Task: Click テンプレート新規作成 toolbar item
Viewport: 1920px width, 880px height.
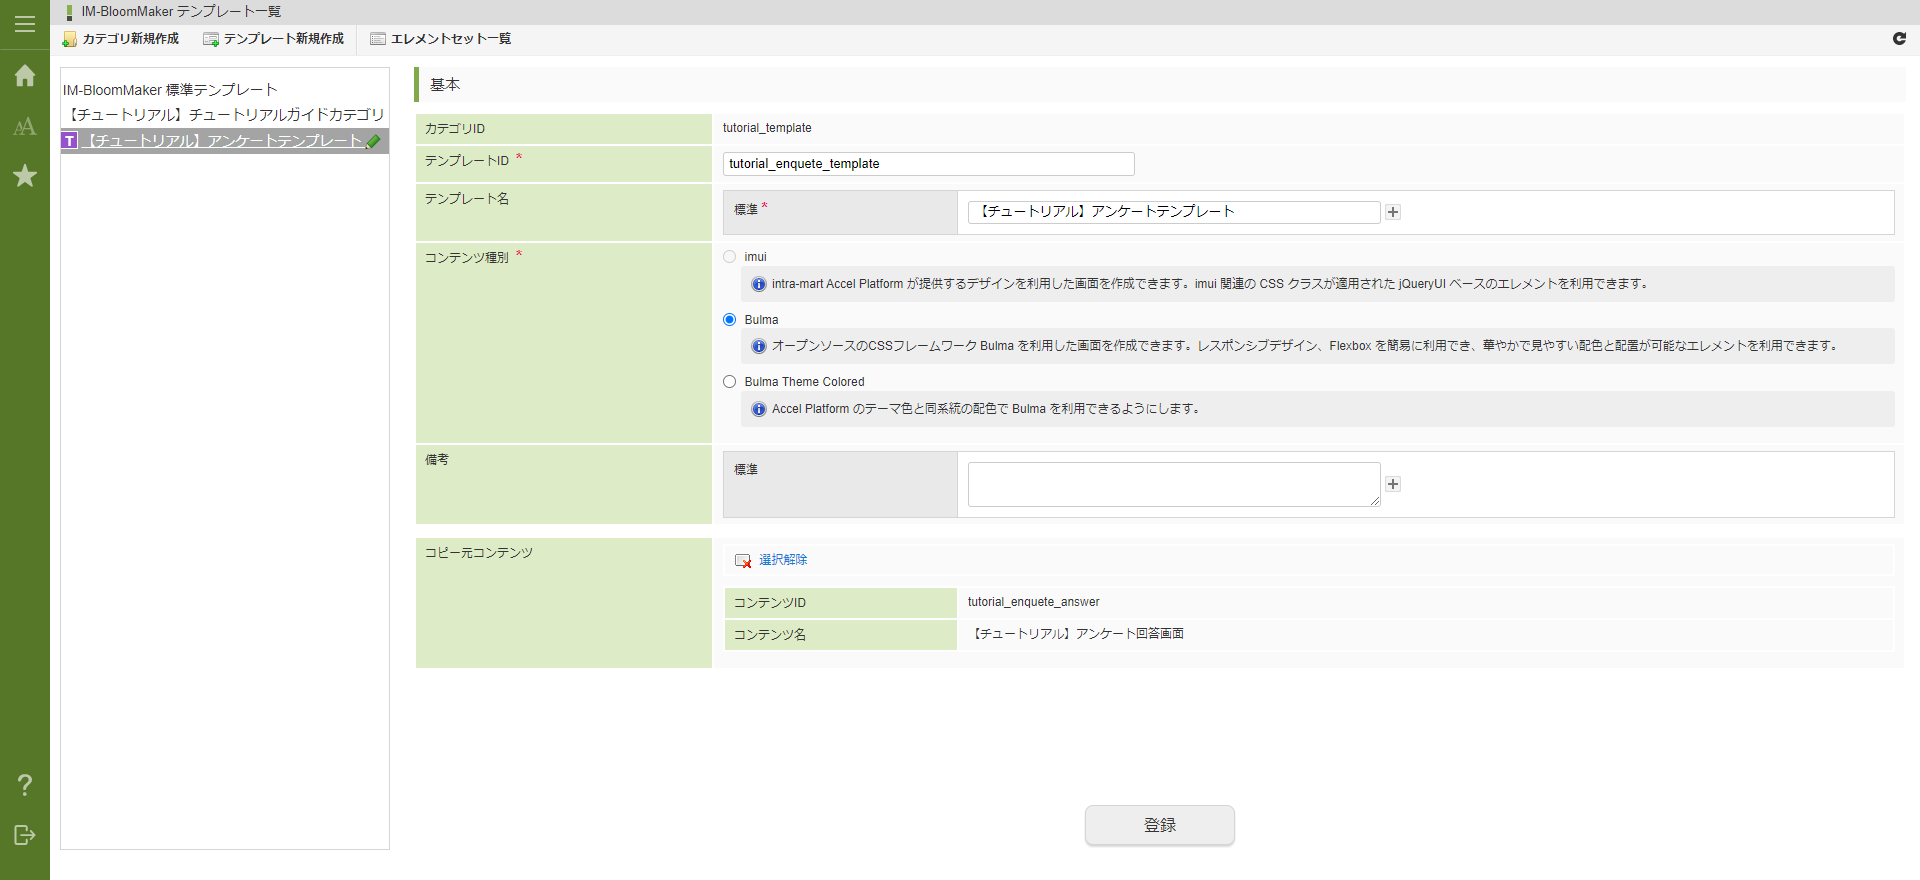Action: point(274,39)
